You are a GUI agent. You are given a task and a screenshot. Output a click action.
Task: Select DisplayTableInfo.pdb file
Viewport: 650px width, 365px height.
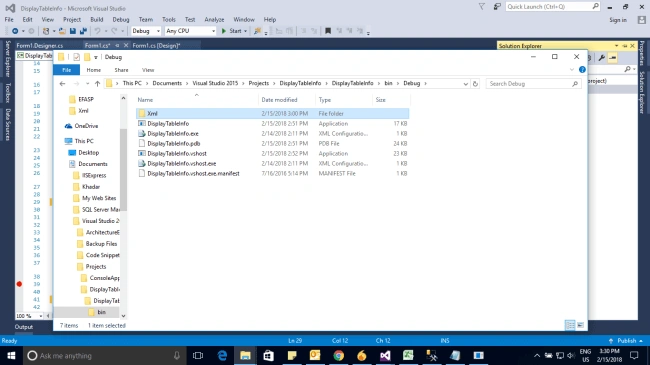(174, 144)
